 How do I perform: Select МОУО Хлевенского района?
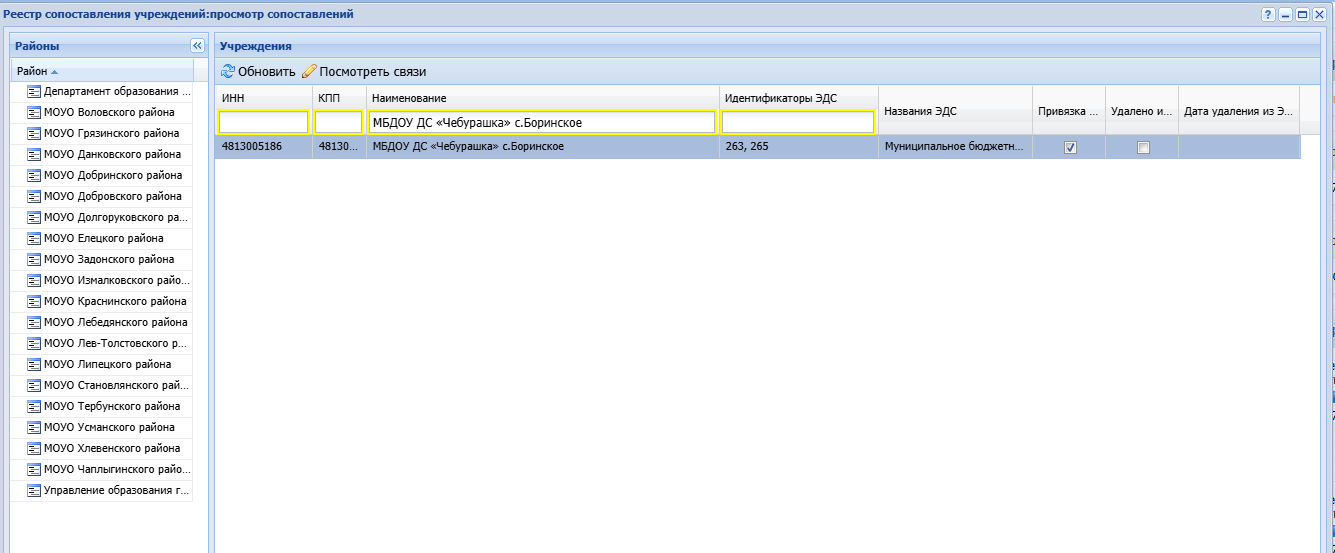(x=103, y=448)
